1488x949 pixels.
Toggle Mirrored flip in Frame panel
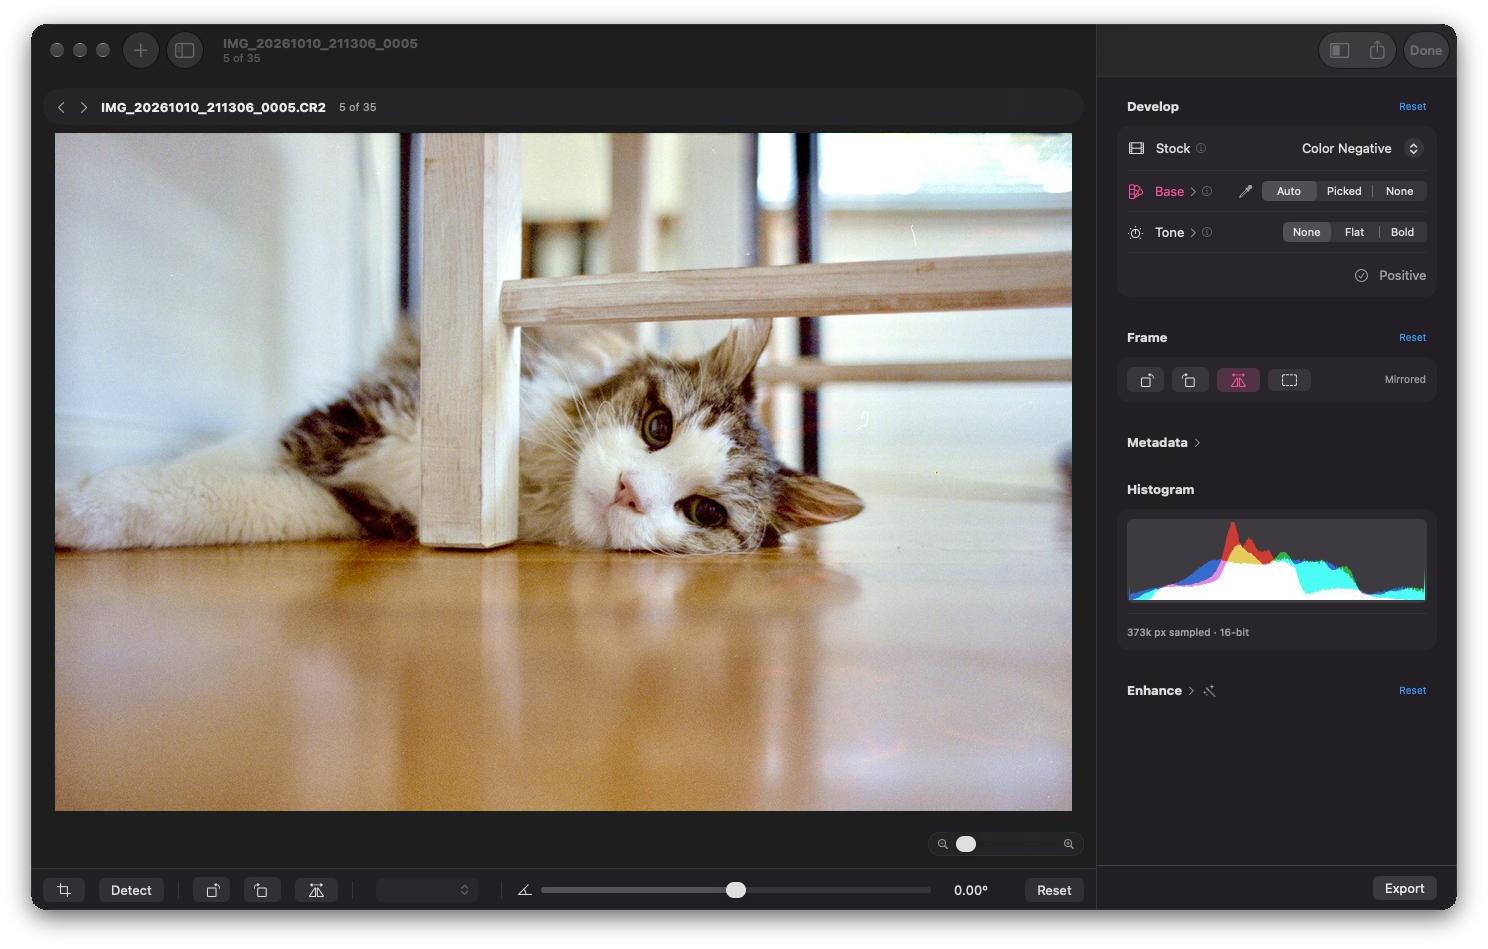[1238, 380]
